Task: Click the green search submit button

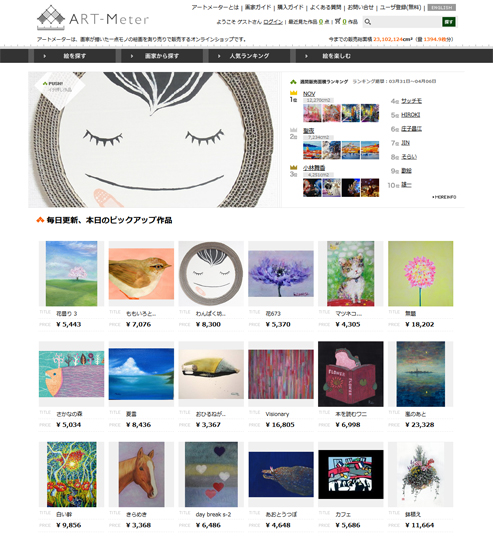Action: click(x=449, y=22)
